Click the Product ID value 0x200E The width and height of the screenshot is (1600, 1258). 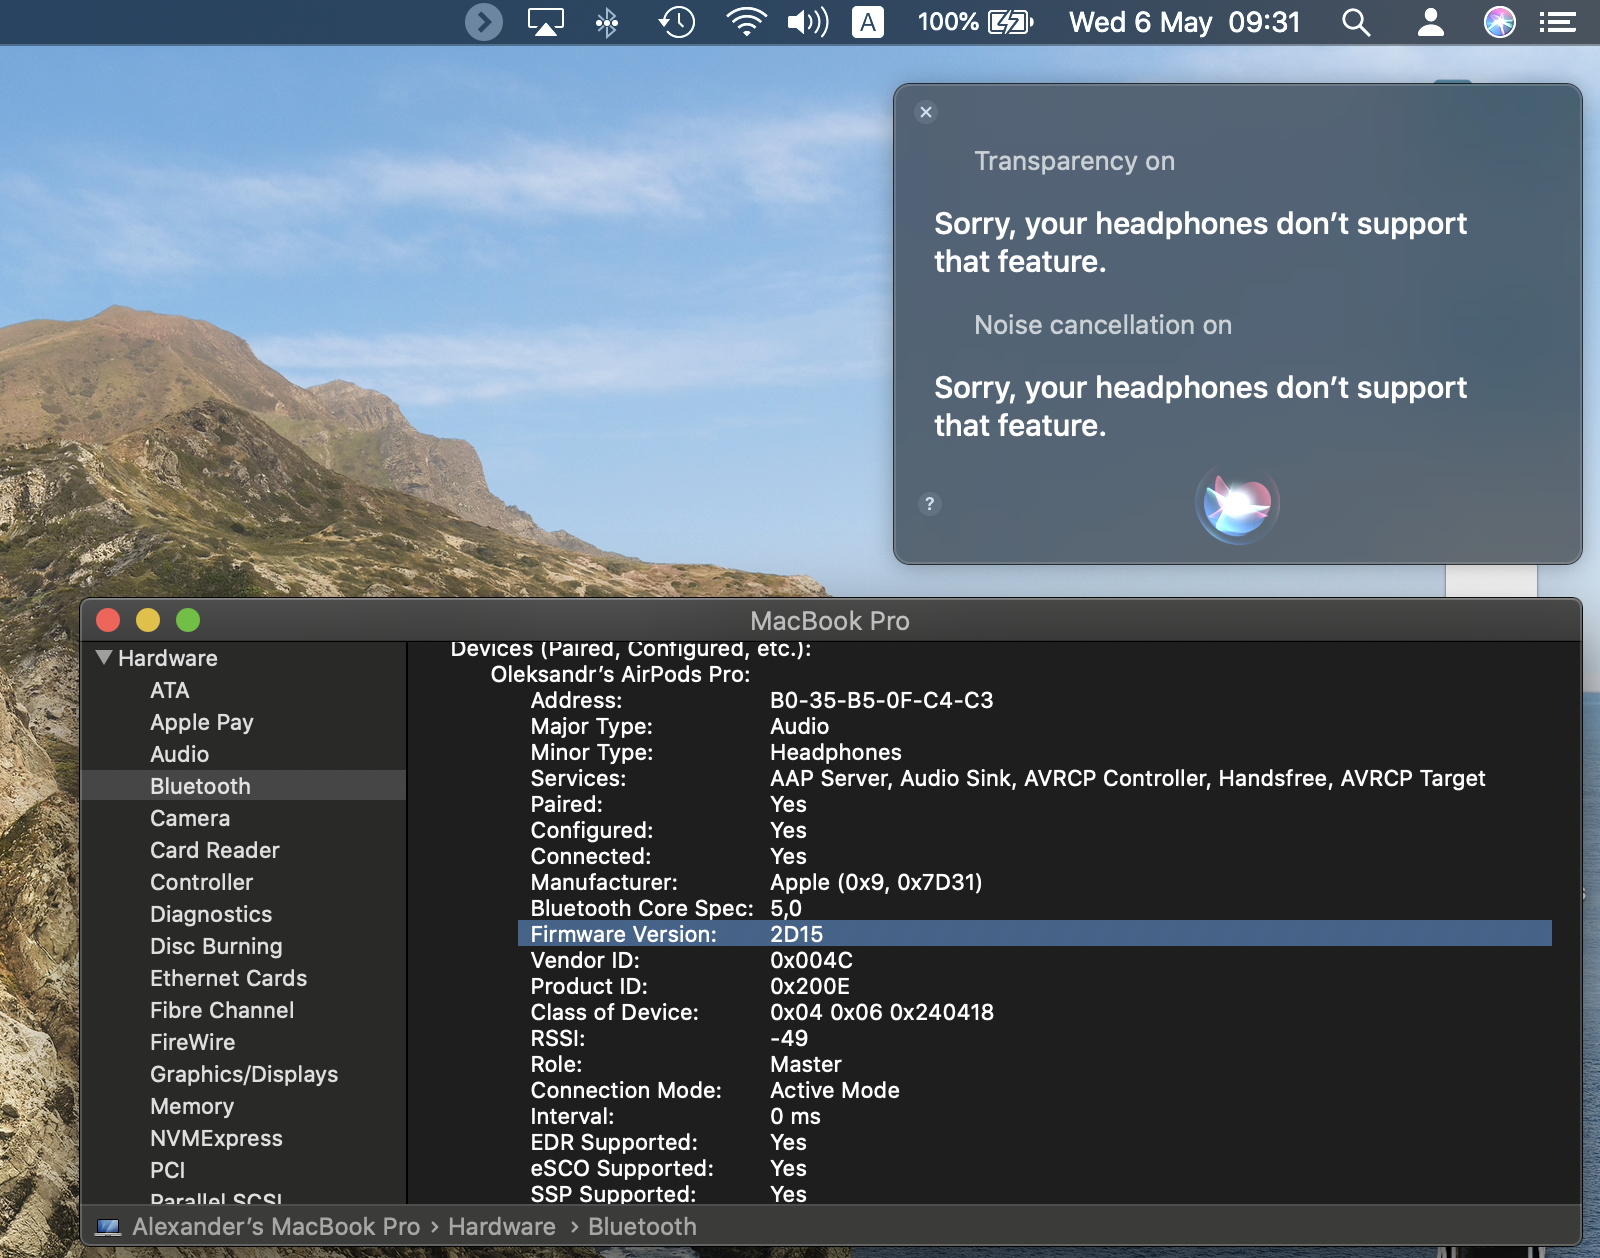[810, 986]
